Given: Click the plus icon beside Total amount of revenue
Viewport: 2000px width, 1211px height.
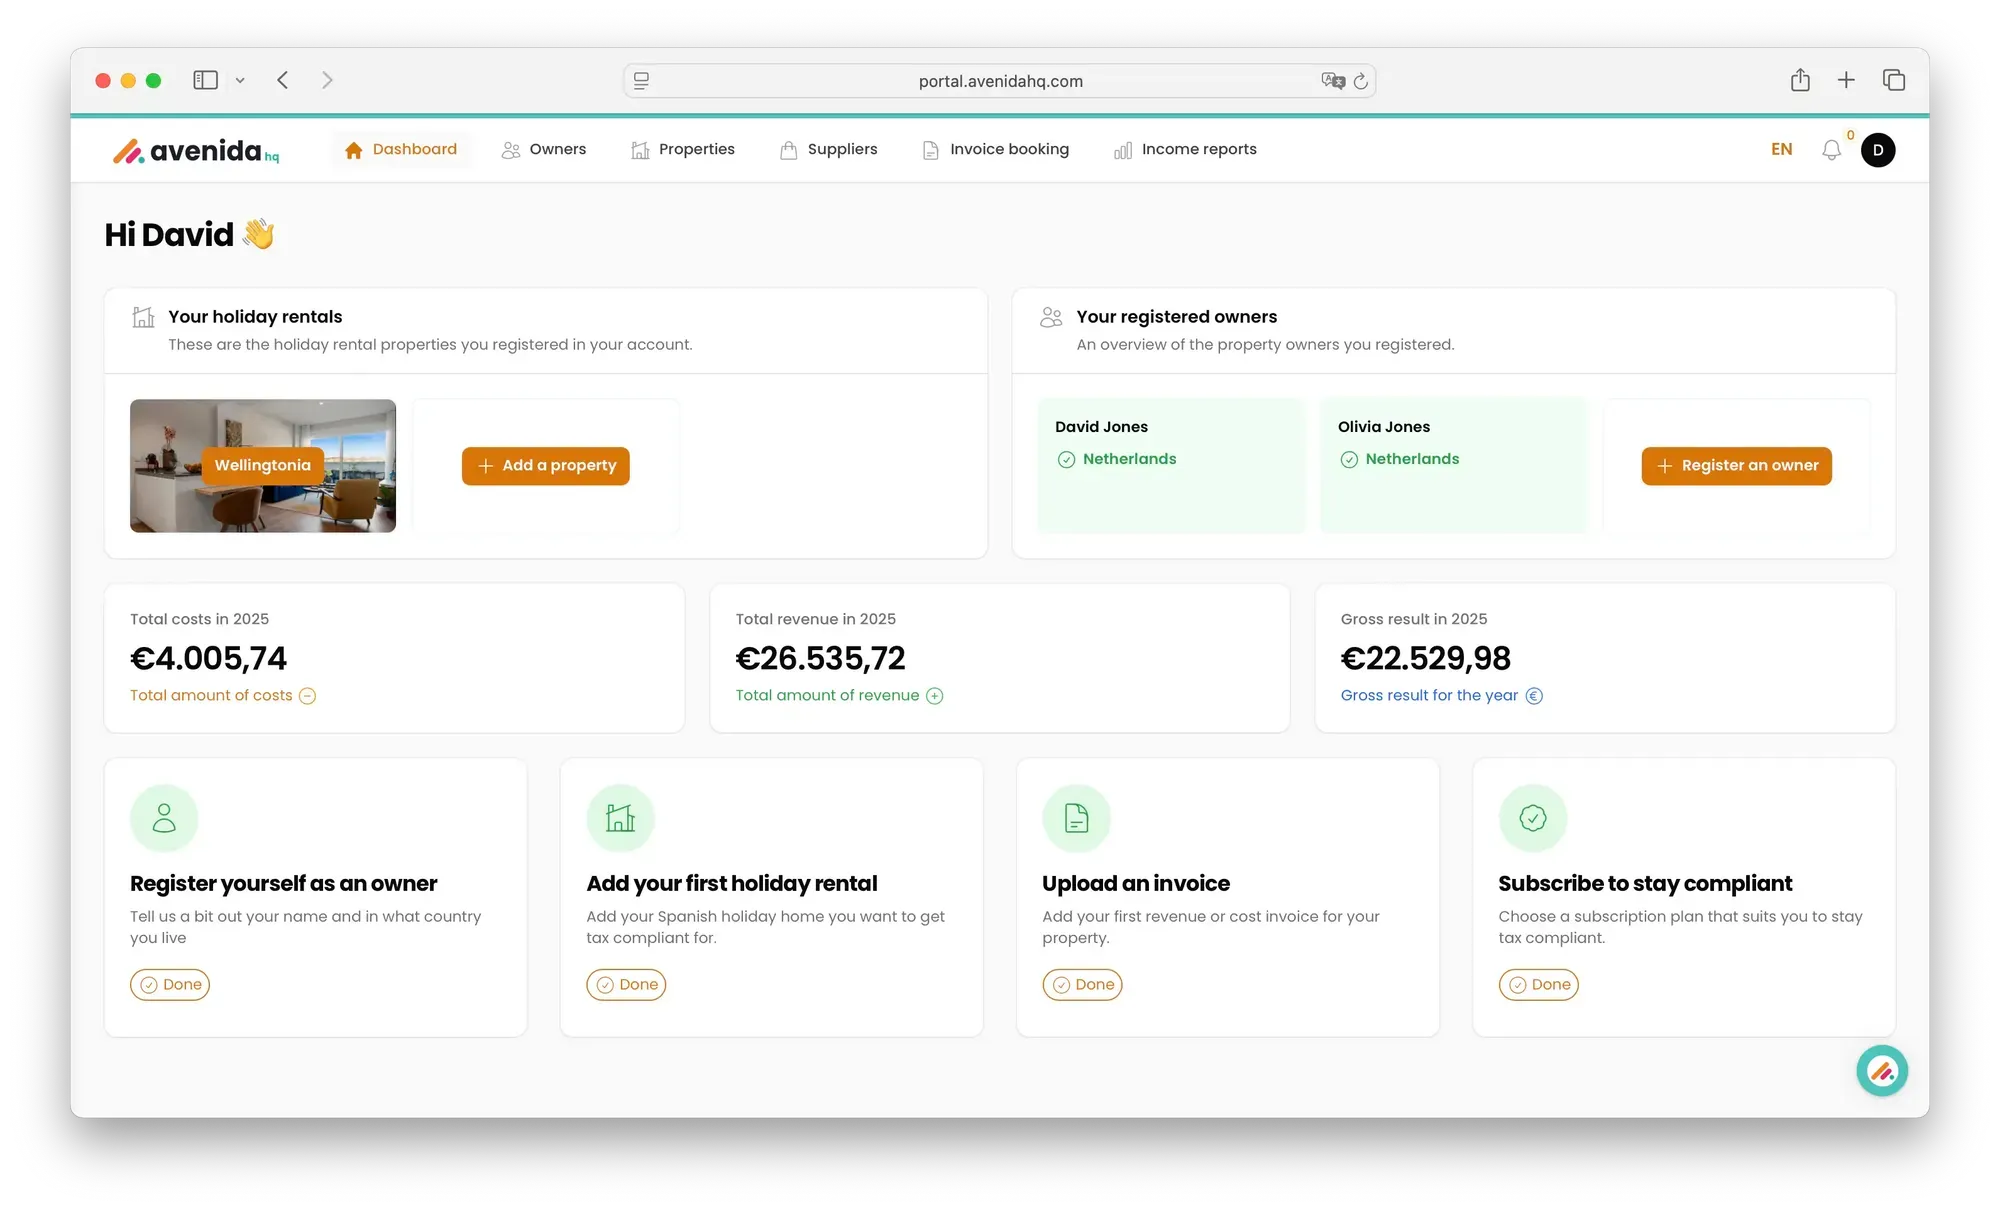Looking at the screenshot, I should pos(935,696).
